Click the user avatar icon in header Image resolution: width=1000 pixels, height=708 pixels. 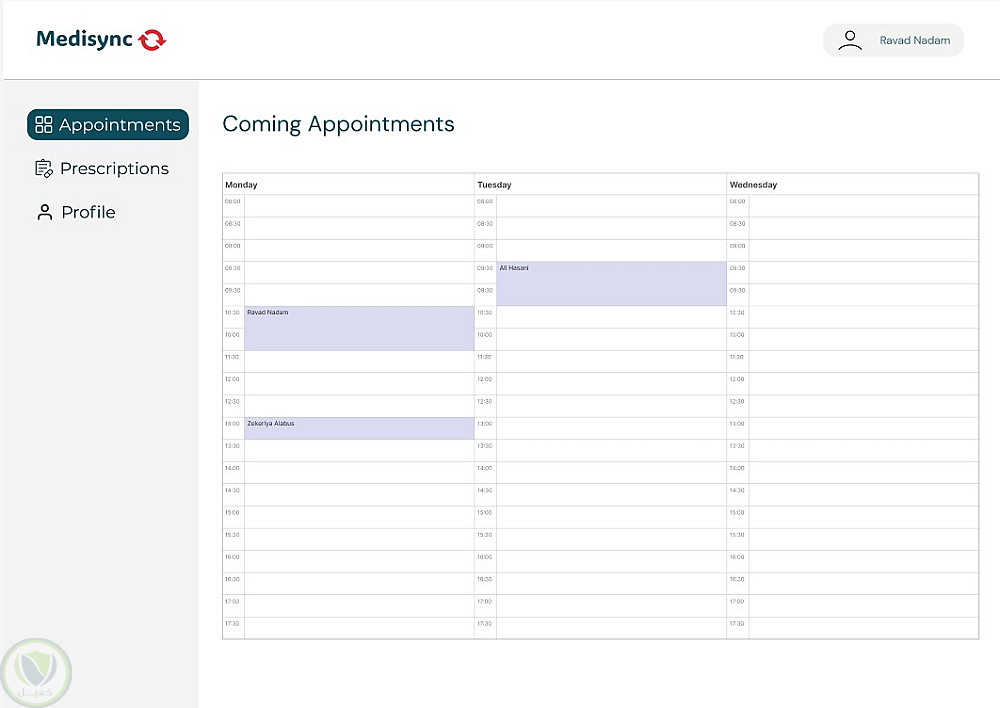tap(850, 40)
